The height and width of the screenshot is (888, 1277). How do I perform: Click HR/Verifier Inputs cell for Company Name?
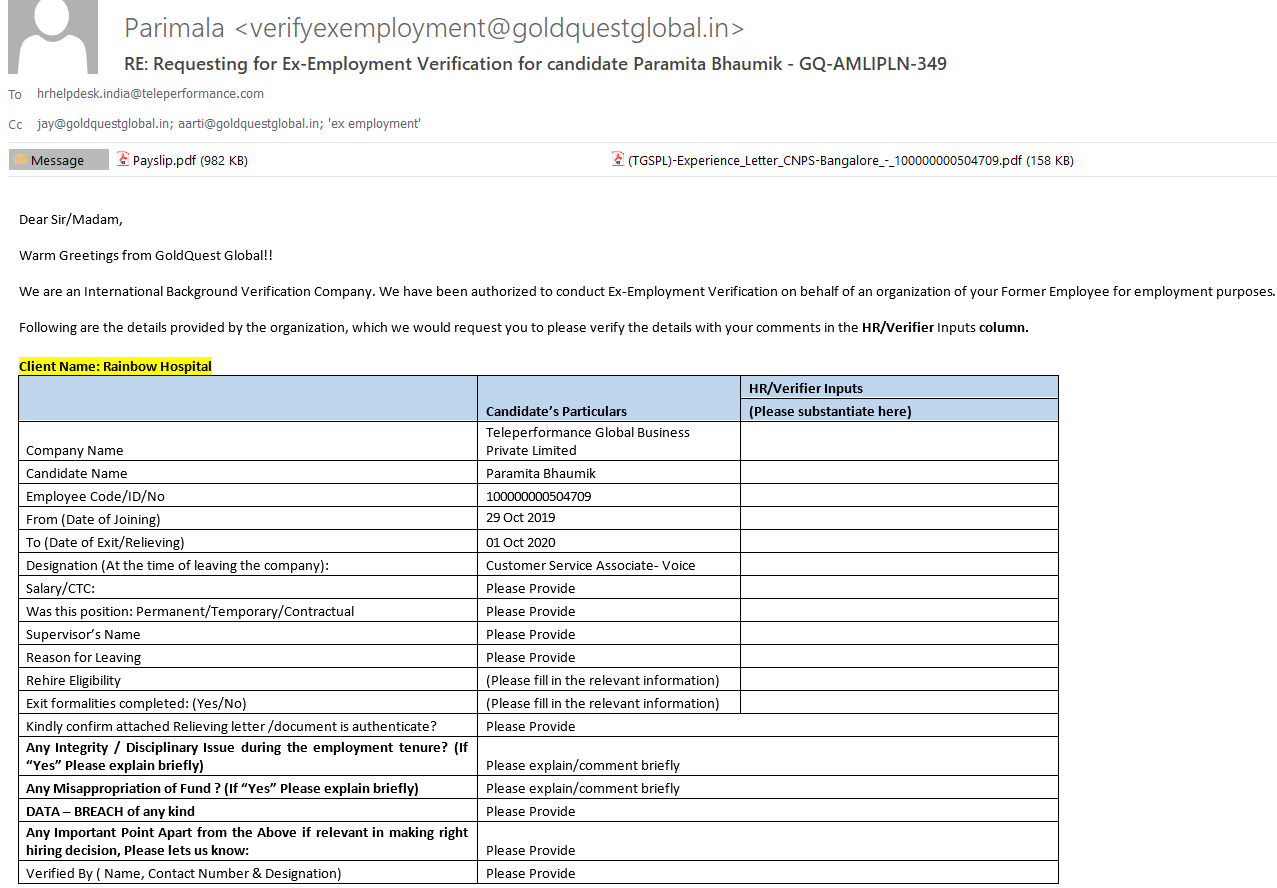[898, 441]
